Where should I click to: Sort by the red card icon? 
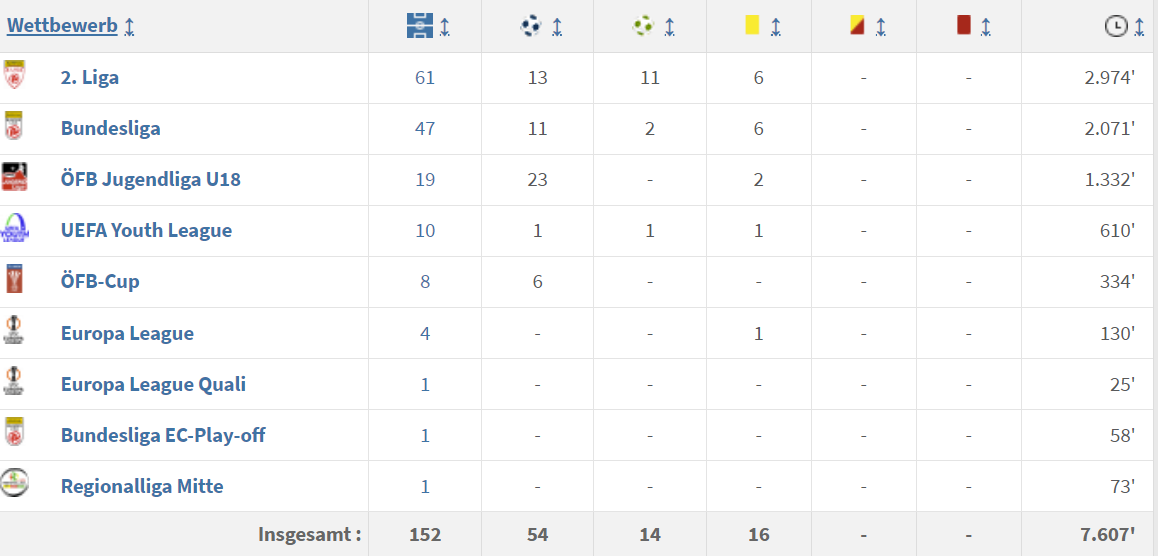click(964, 26)
